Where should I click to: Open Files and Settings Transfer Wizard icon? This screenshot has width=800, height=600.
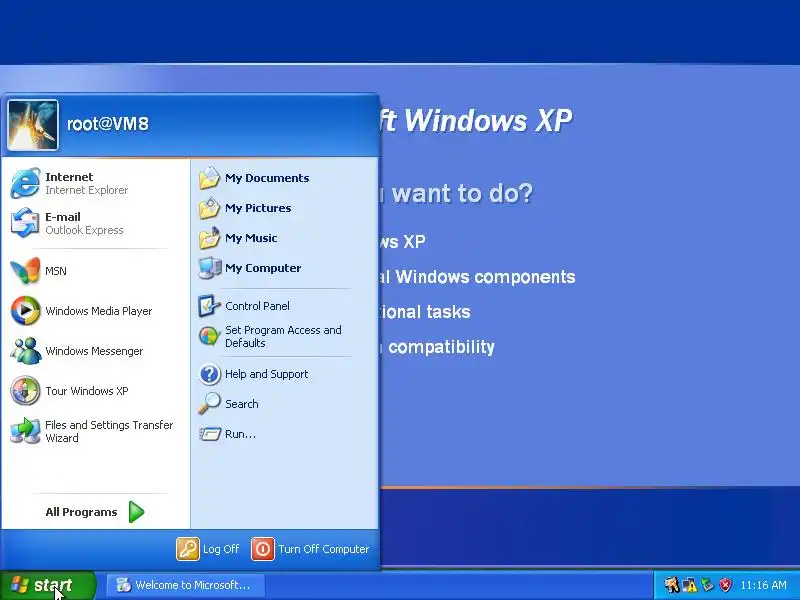pos(25,431)
